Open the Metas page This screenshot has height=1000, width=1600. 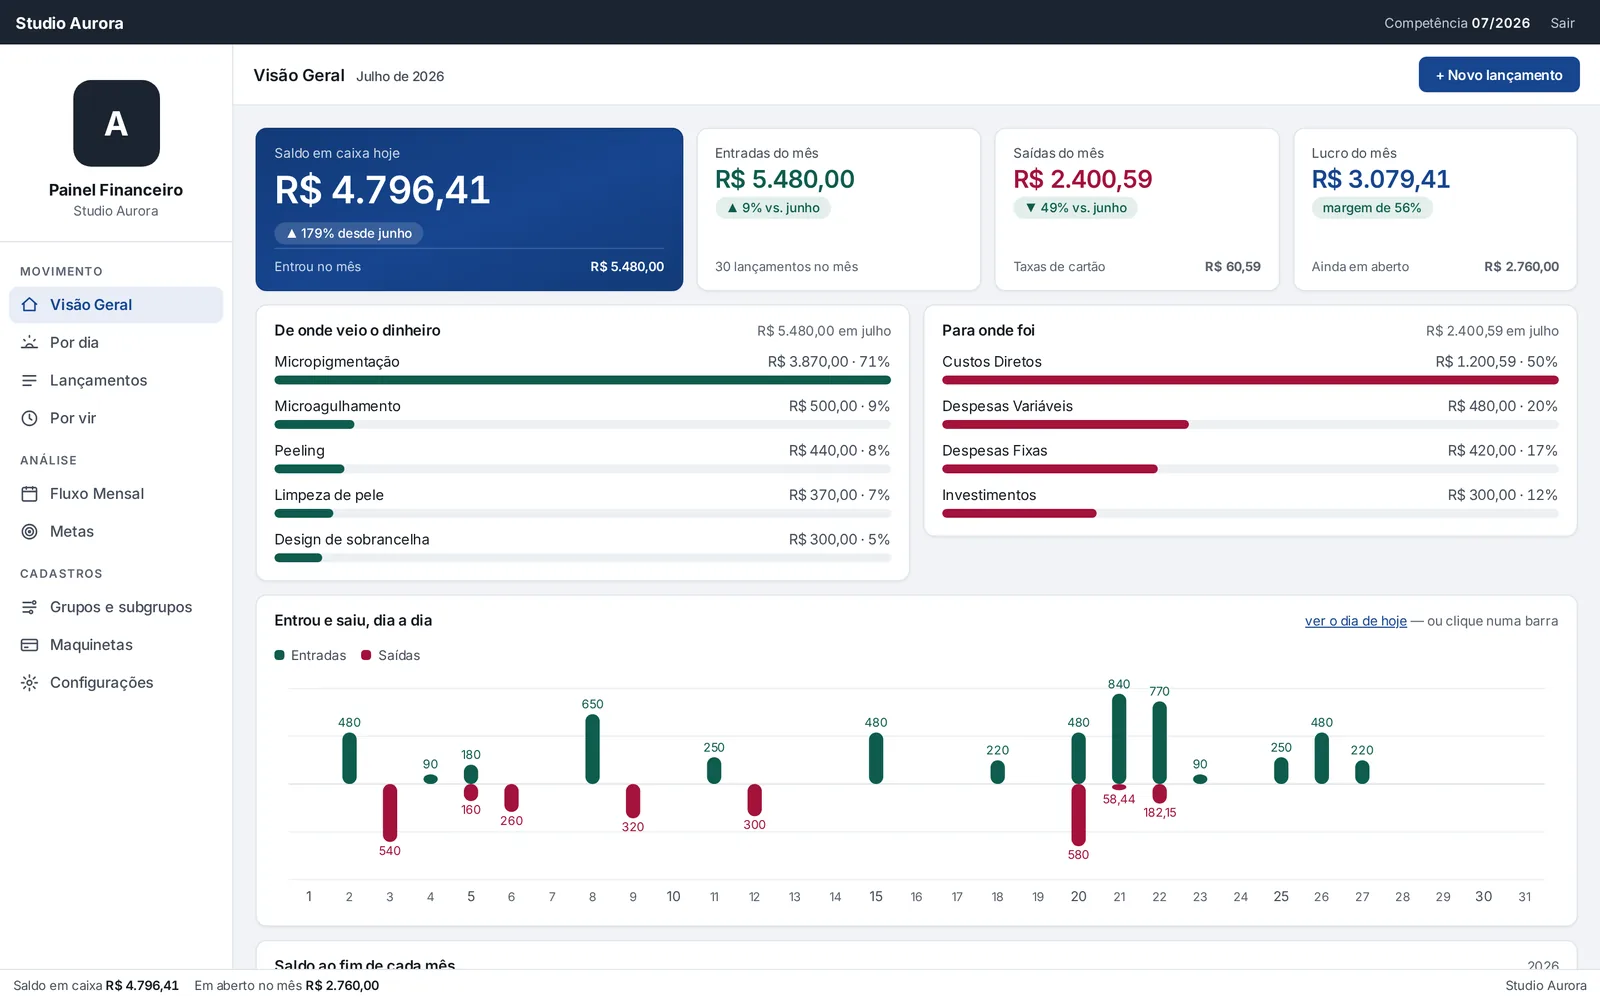pyautogui.click(x=116, y=532)
